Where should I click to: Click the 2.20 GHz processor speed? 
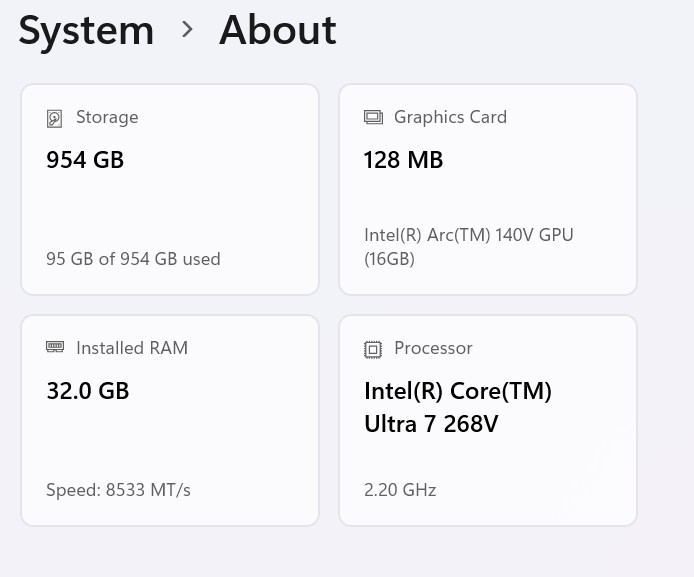pyautogui.click(x=400, y=490)
